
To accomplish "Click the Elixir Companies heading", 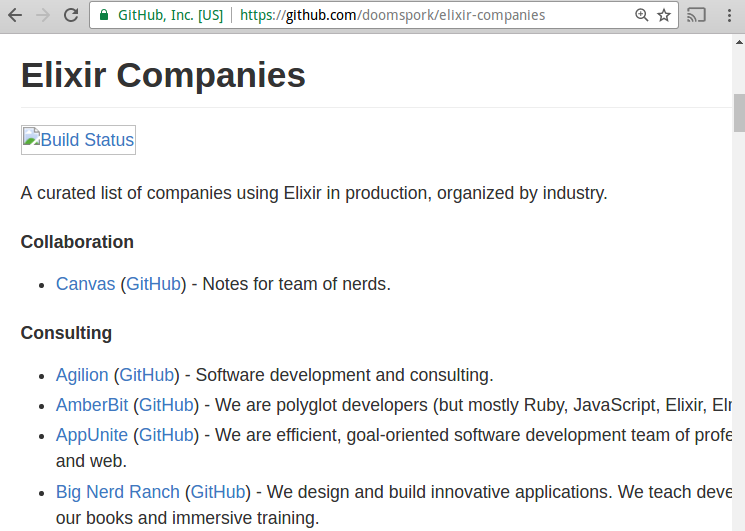I will [163, 75].
